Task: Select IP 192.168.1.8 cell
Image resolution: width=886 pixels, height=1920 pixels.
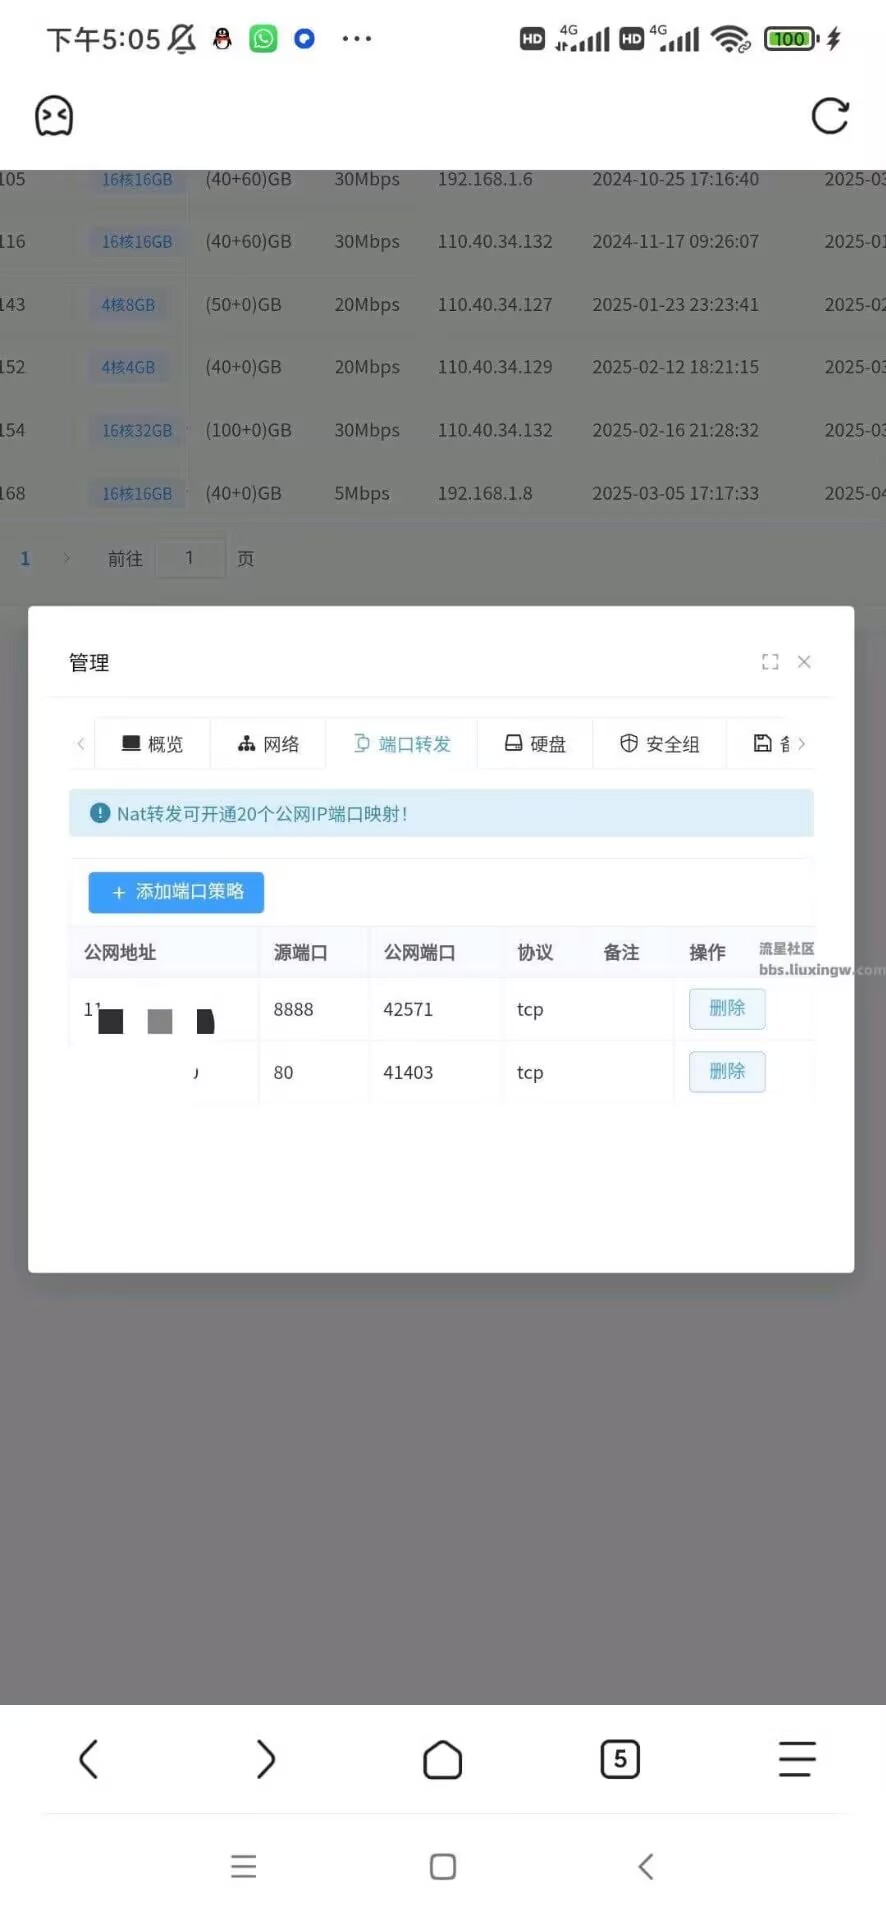Action: pyautogui.click(x=484, y=493)
